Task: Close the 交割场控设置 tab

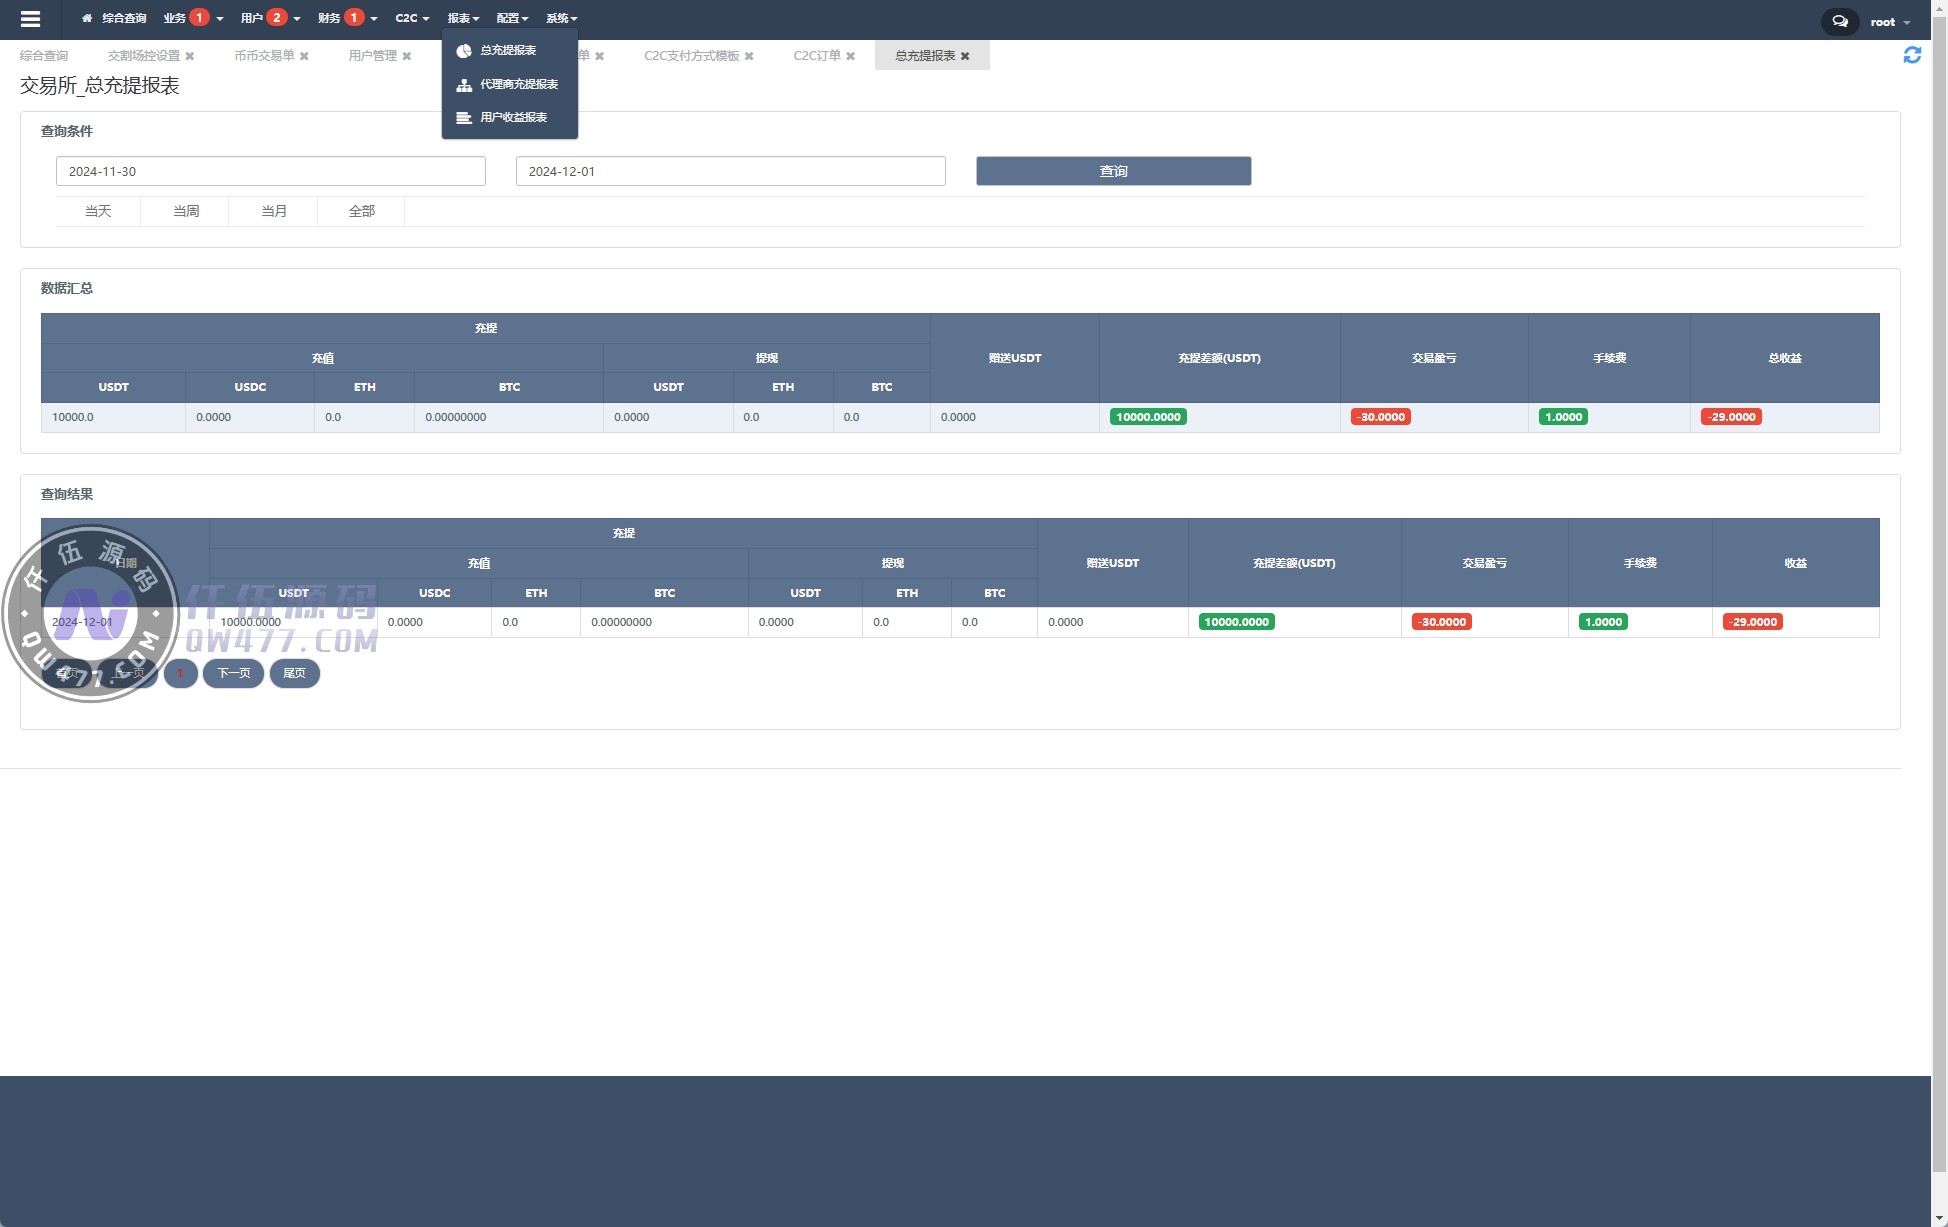Action: [x=190, y=56]
